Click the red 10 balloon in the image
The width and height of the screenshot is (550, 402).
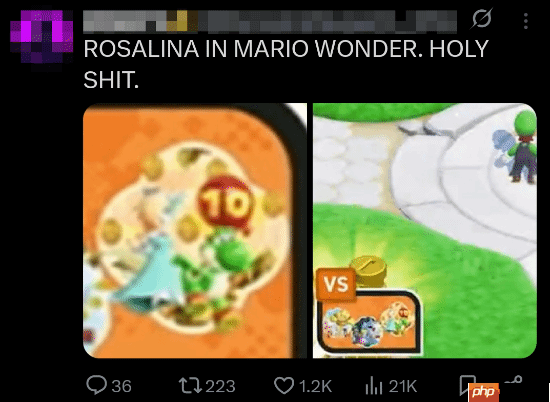tap(226, 204)
